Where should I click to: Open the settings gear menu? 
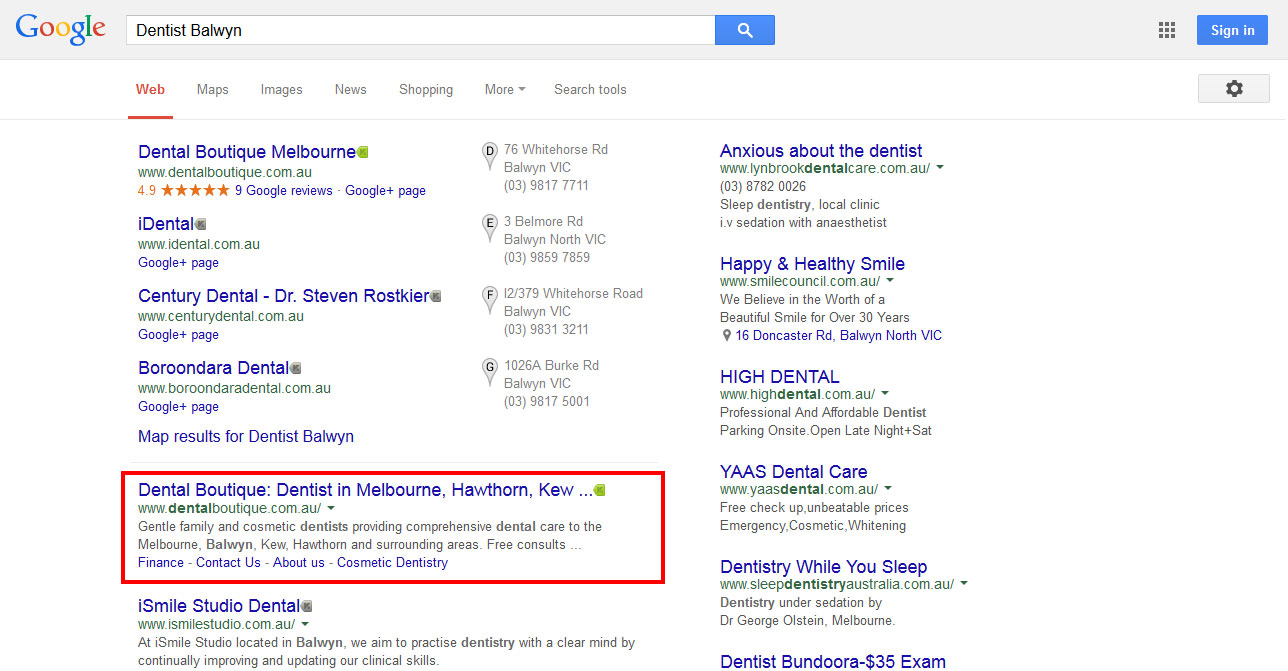pyautogui.click(x=1234, y=89)
